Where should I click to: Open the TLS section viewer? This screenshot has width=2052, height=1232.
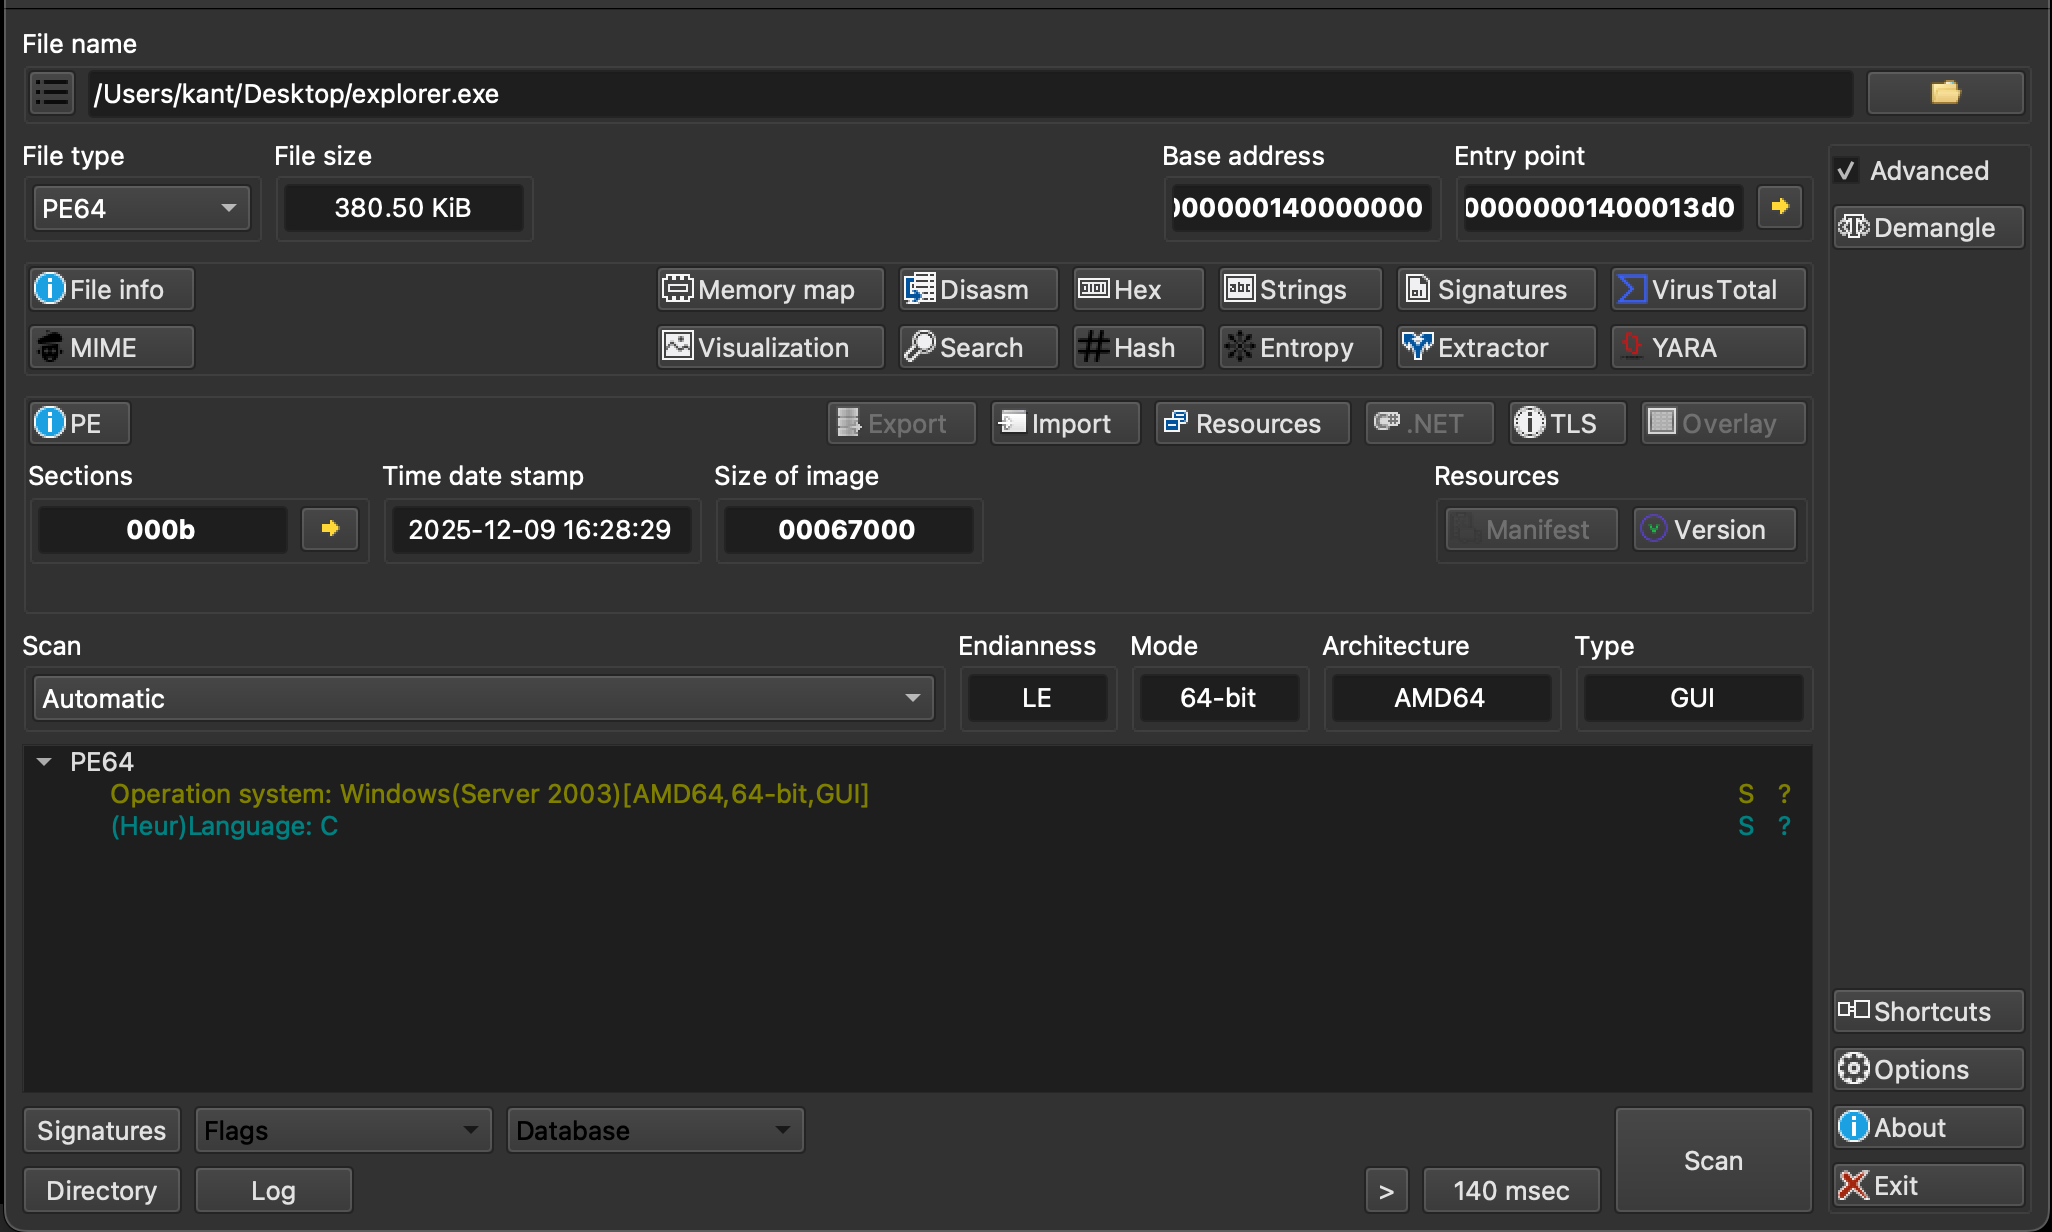click(x=1567, y=423)
